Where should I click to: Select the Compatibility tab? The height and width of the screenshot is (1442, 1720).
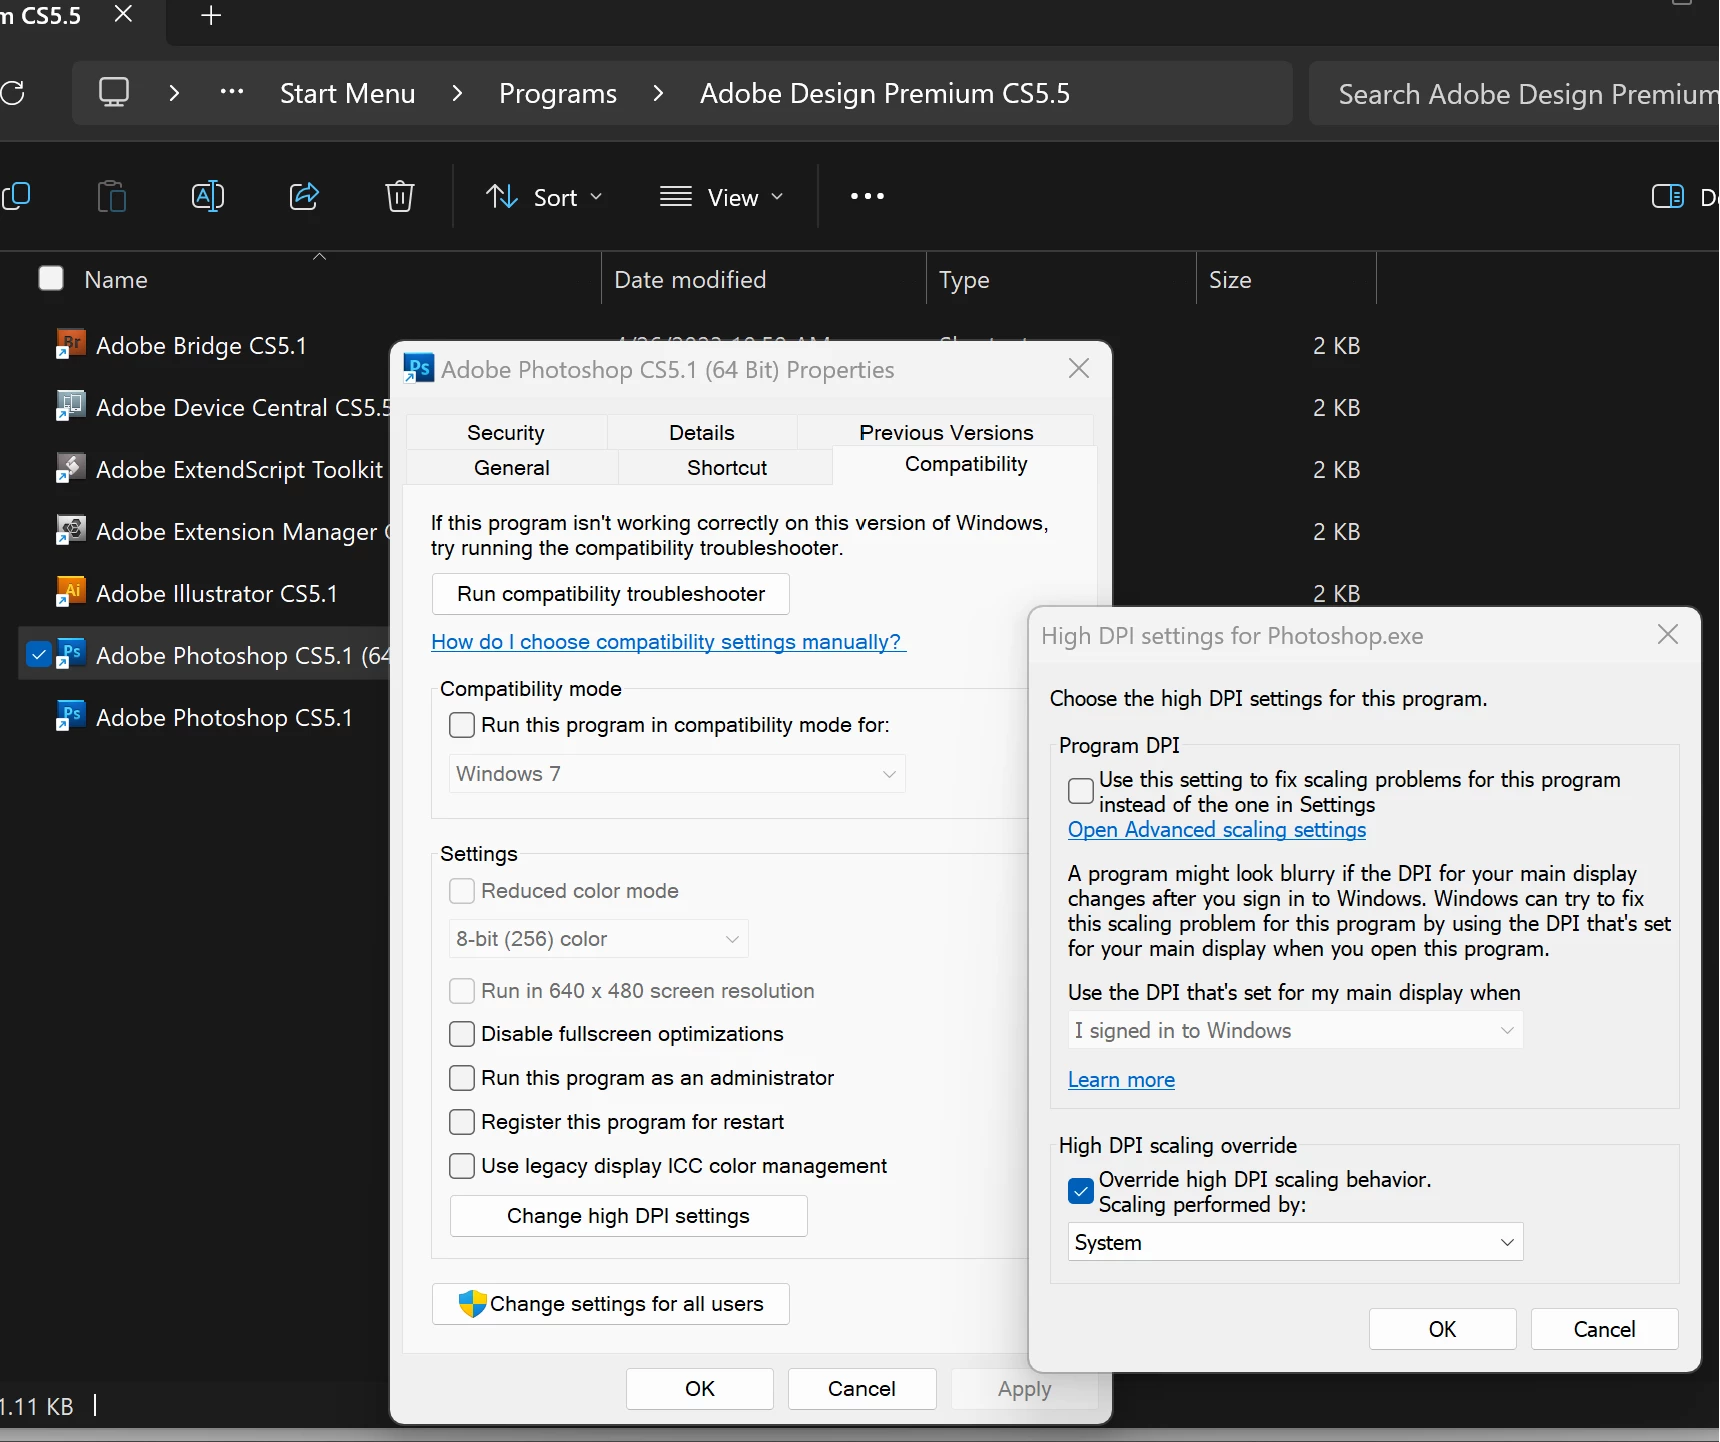(x=966, y=464)
